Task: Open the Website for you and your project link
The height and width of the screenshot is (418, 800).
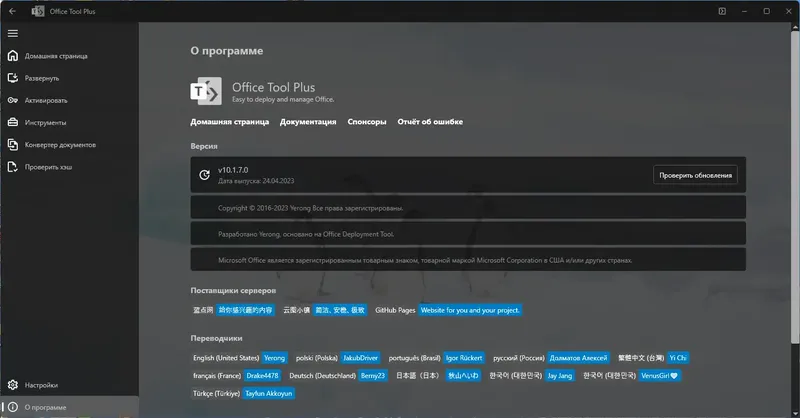Action: click(470, 310)
